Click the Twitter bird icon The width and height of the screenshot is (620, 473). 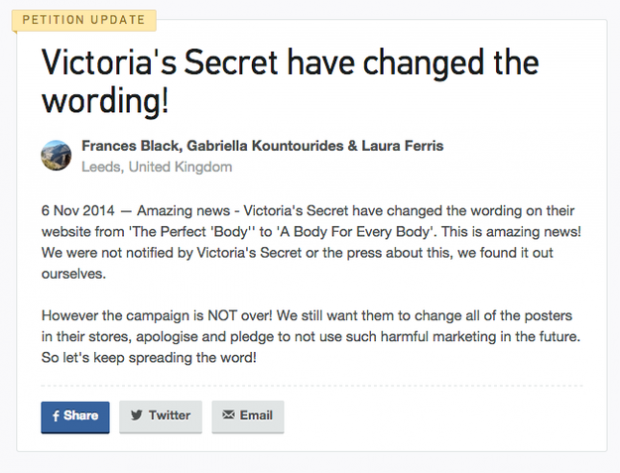(136, 415)
